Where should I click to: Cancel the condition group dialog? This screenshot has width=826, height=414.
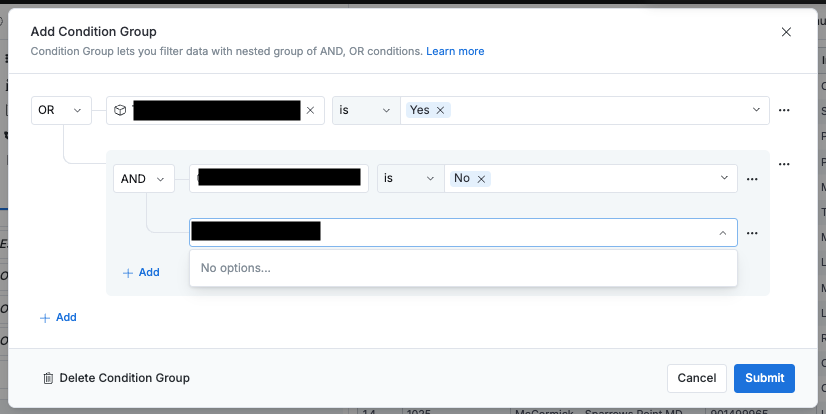coord(696,378)
